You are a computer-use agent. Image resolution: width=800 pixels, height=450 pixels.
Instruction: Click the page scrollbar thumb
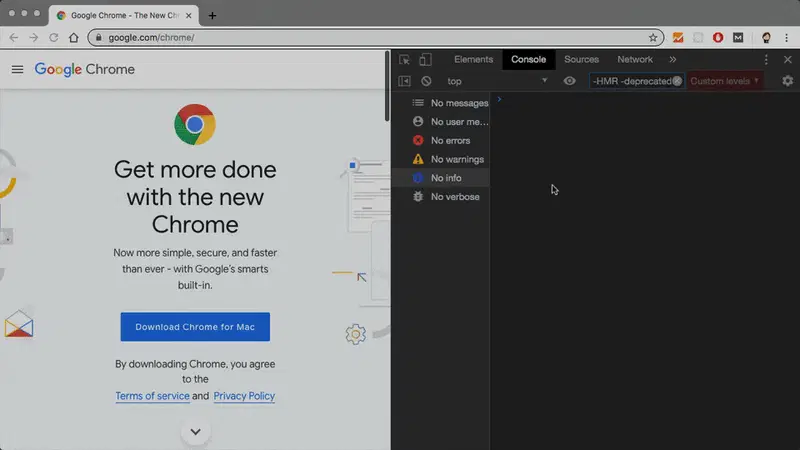point(387,87)
